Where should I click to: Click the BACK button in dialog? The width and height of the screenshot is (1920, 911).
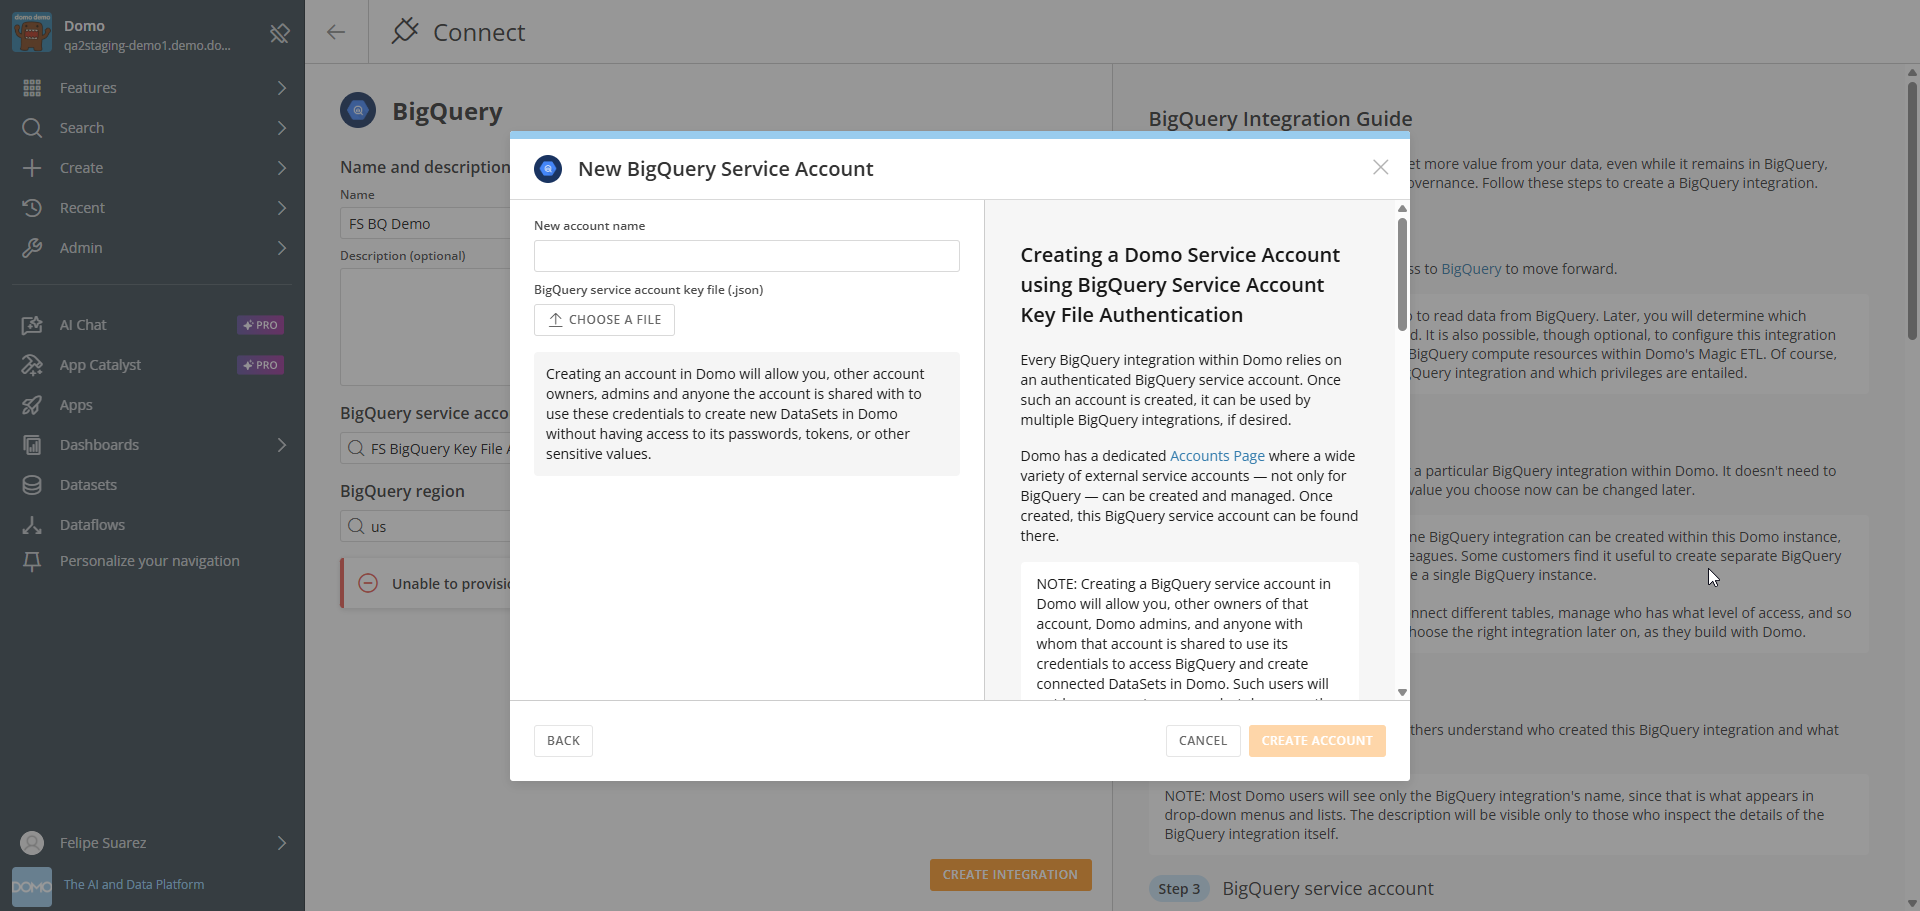(x=563, y=741)
